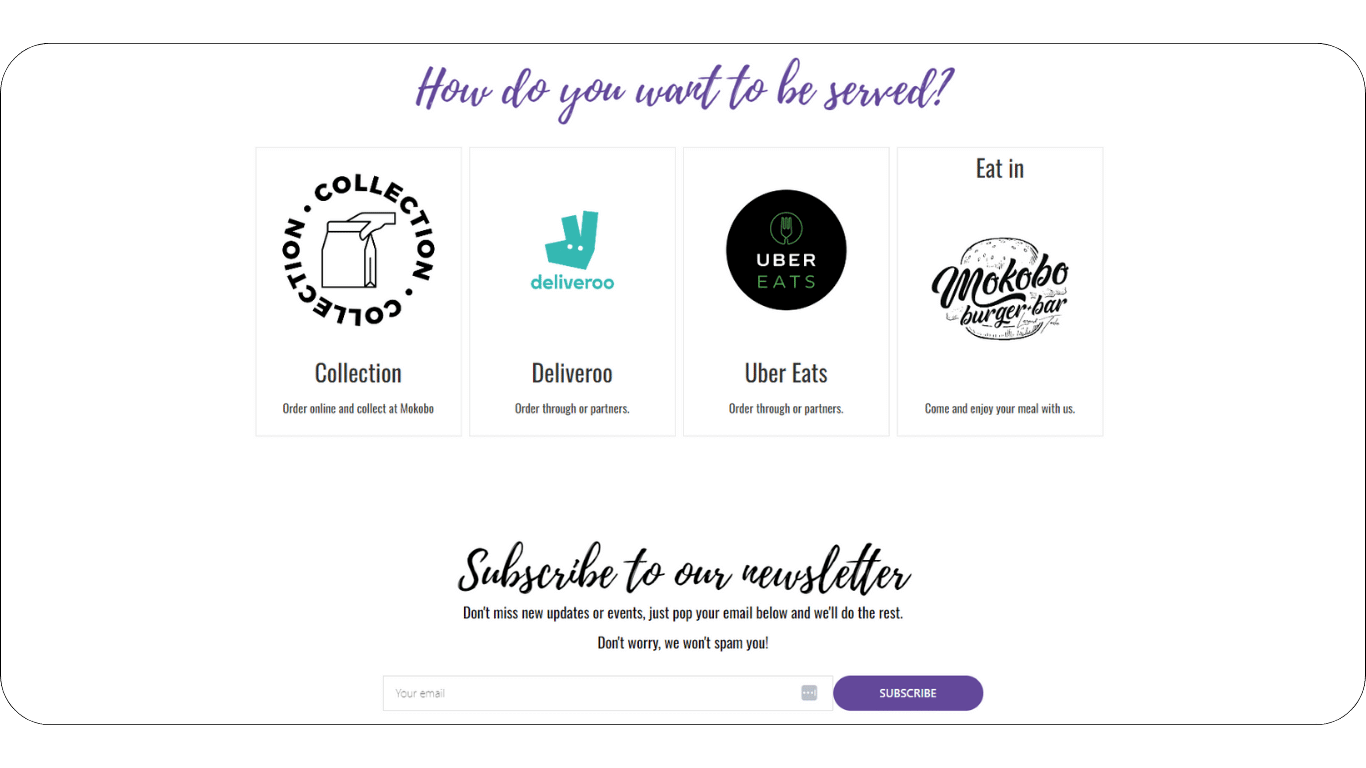Screen dimensions: 1366x768
Task: Click 'Order through or partners' under Deliveroo
Action: tap(572, 408)
